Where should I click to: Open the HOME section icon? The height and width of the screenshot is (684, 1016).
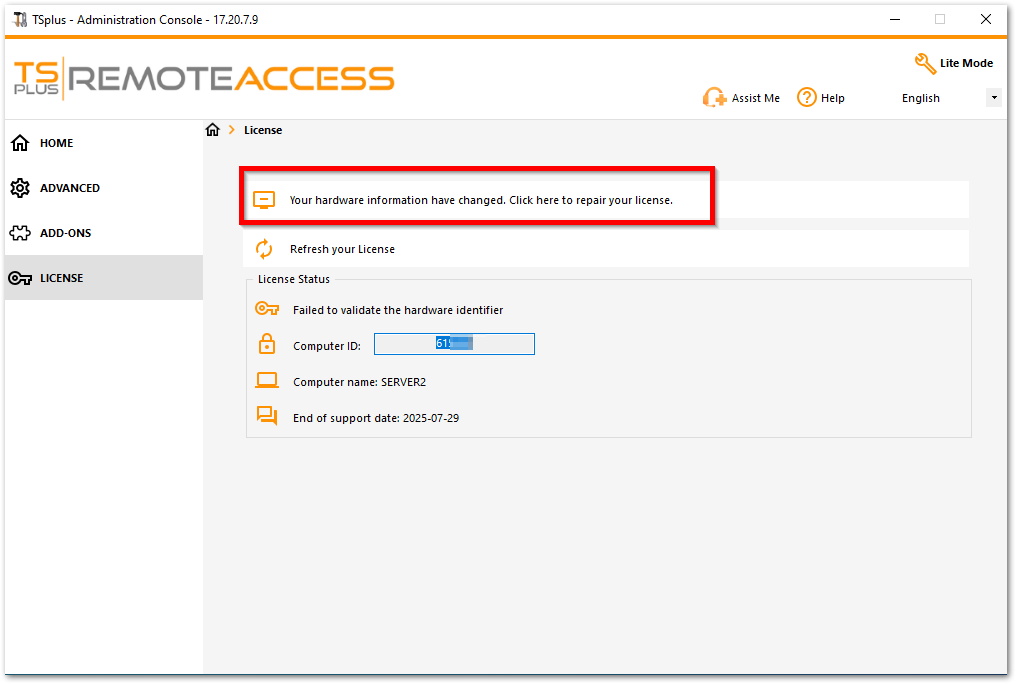pyautogui.click(x=21, y=143)
